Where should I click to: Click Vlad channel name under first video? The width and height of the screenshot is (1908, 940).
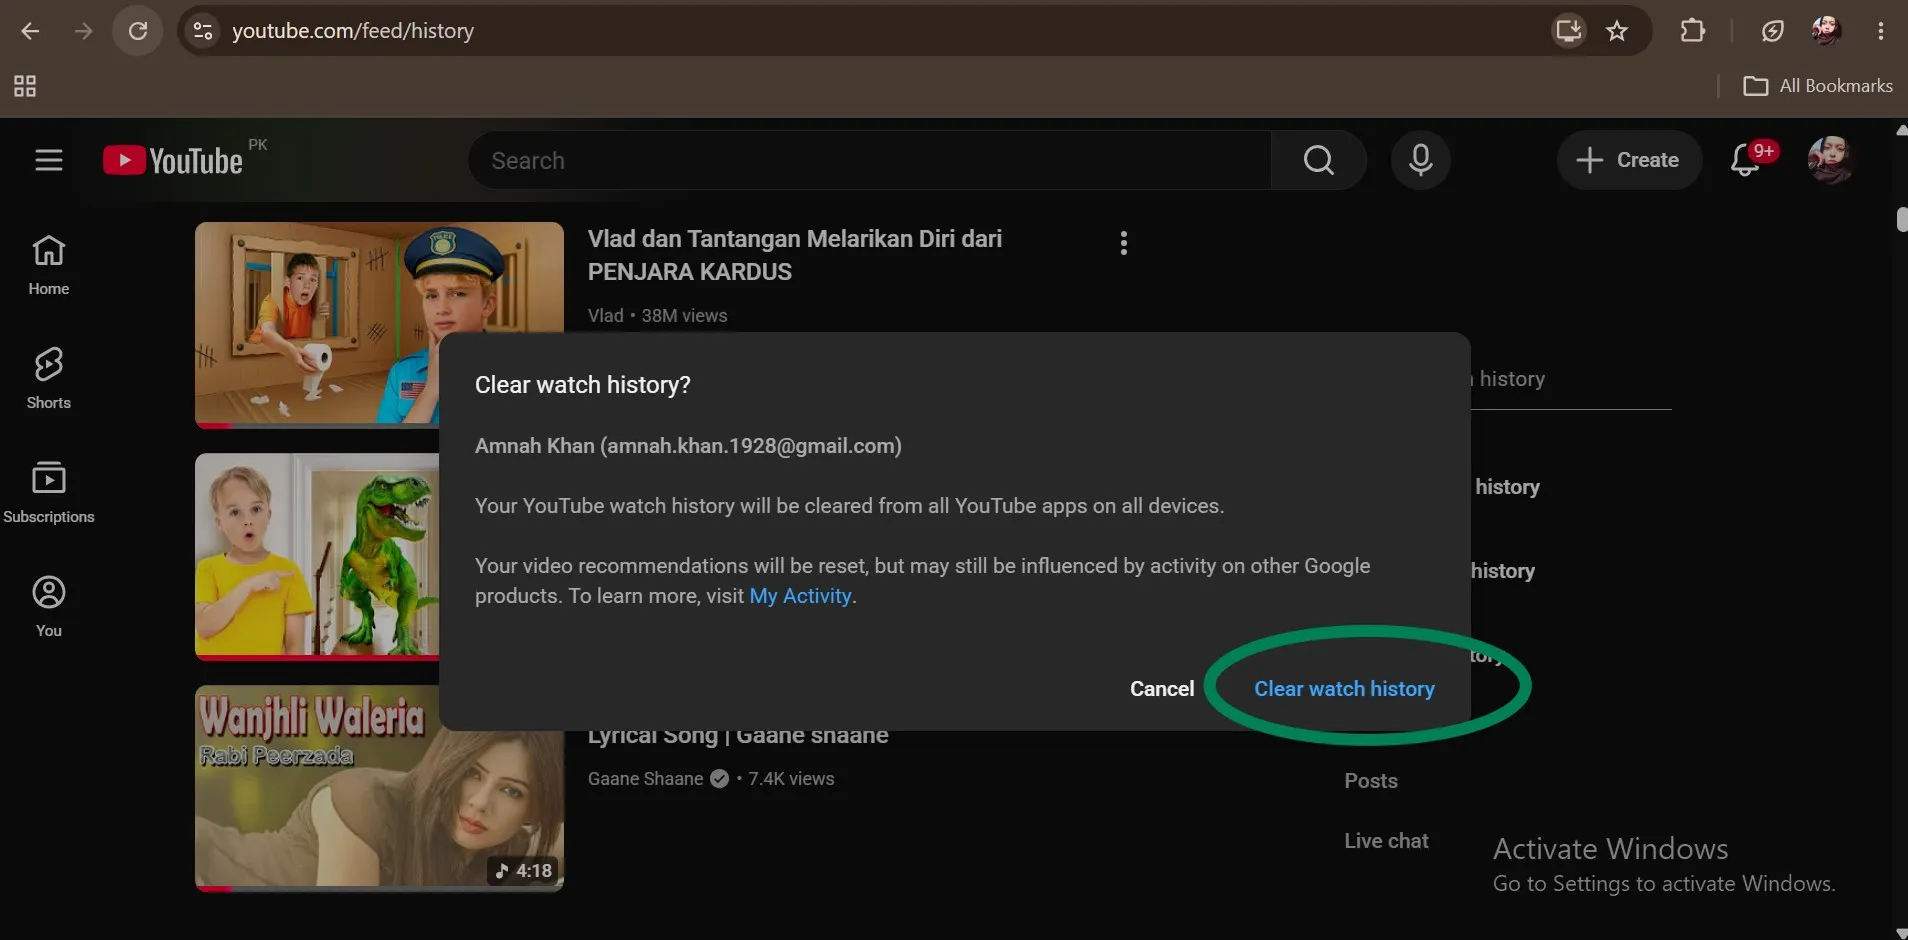[x=605, y=316]
